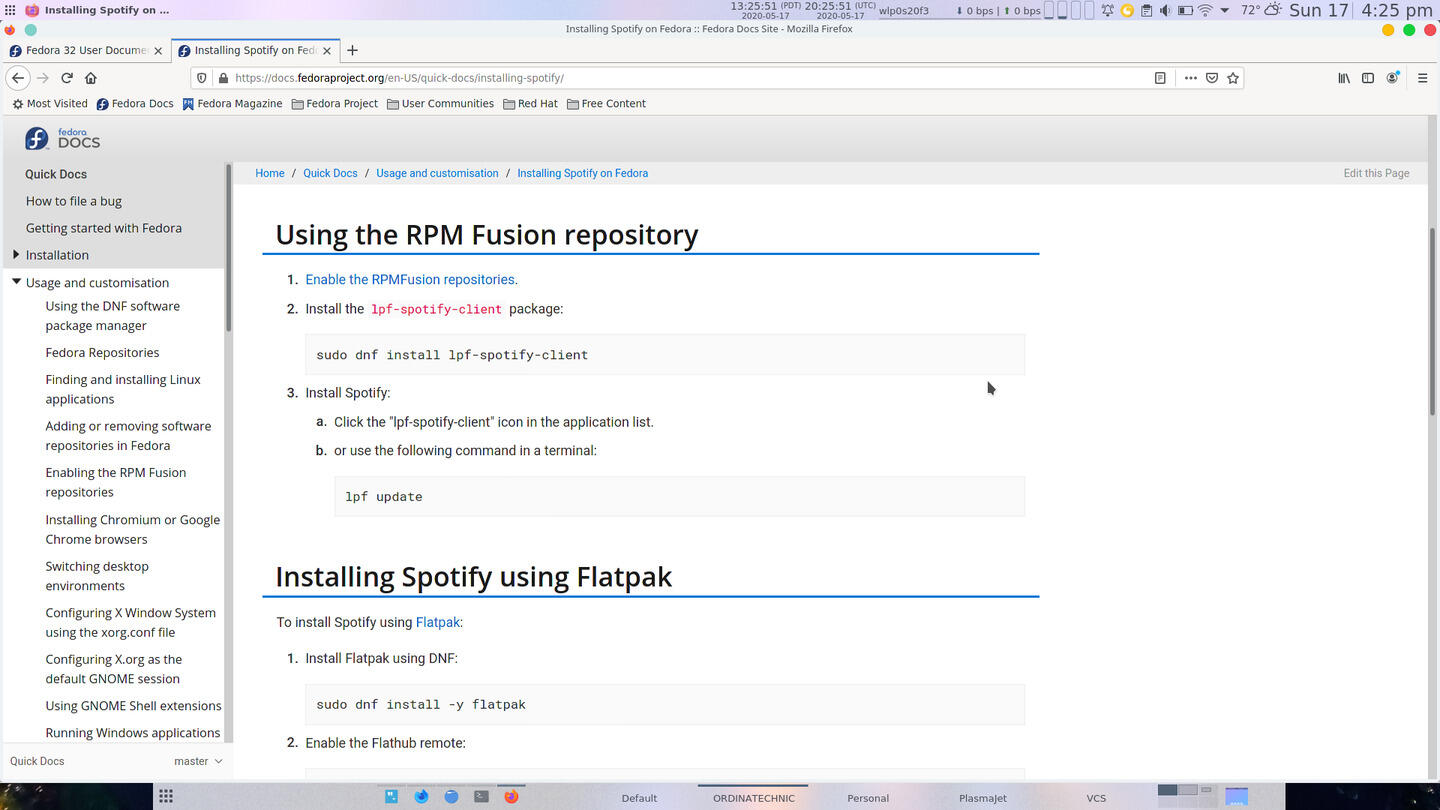
Task: Click the page vertical scrollbar thumb
Action: (x=1433, y=321)
